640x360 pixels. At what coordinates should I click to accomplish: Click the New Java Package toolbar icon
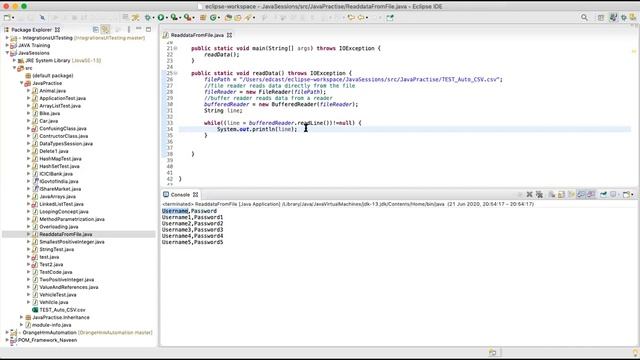pyautogui.click(x=203, y=18)
